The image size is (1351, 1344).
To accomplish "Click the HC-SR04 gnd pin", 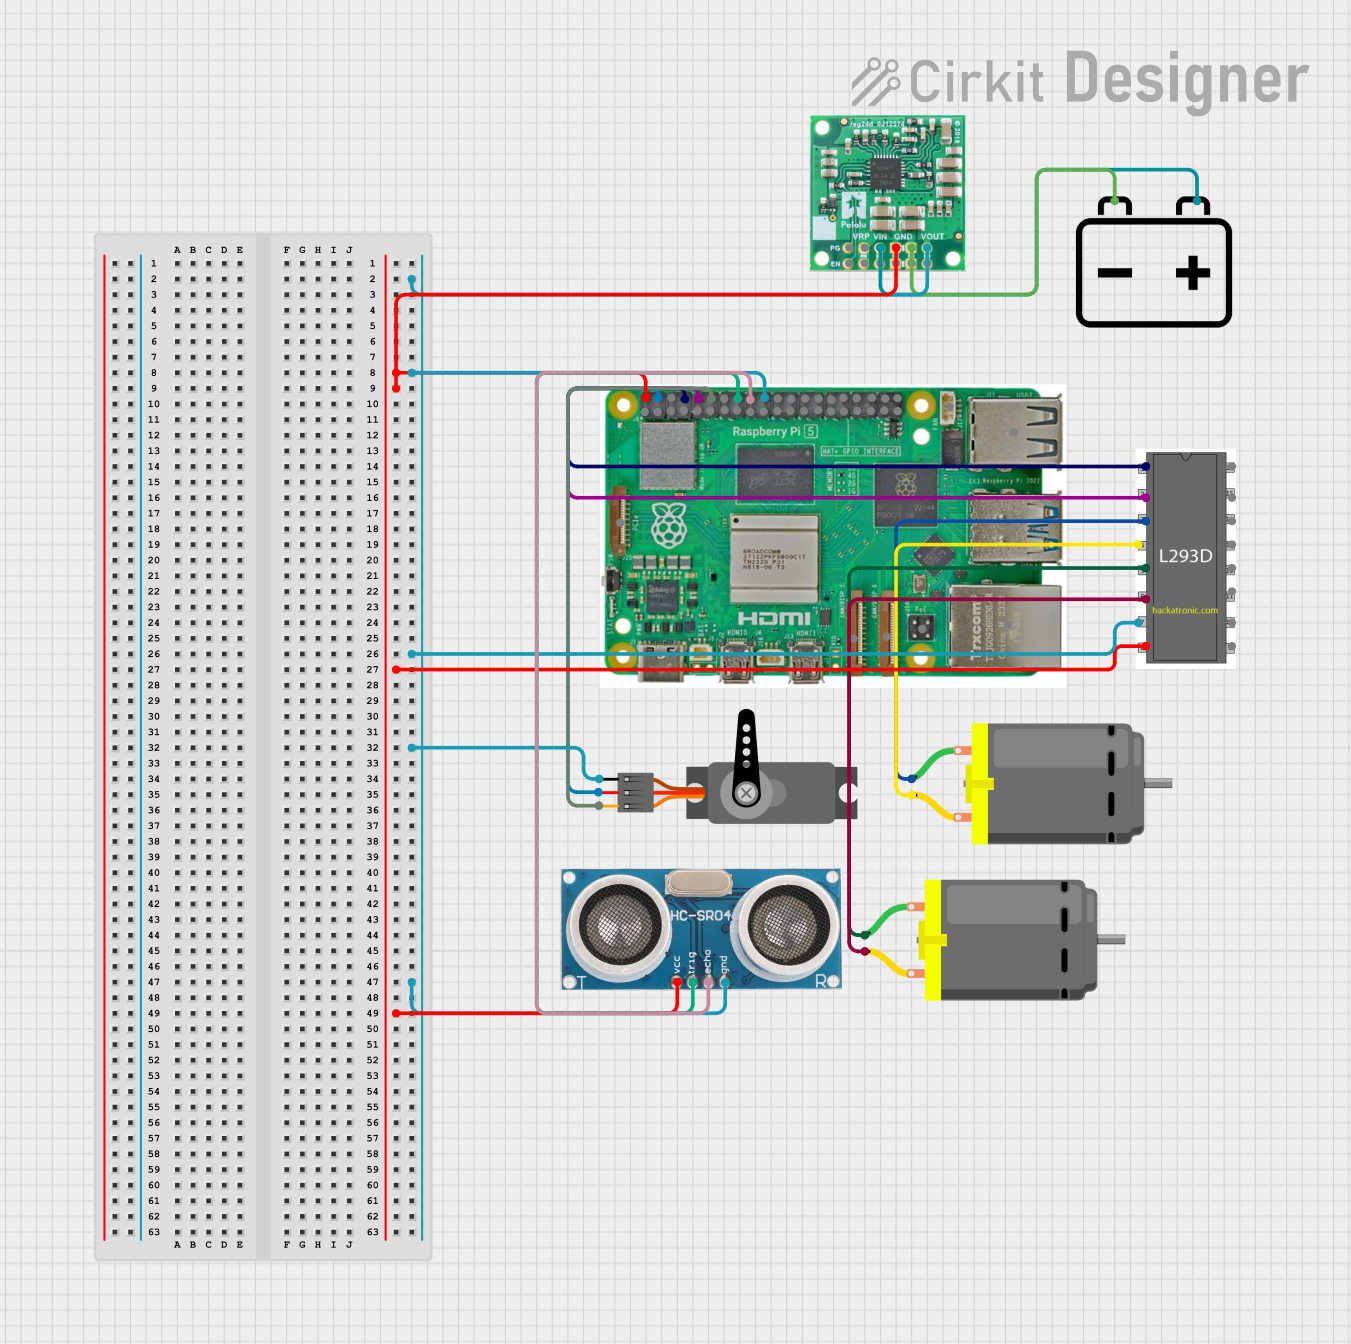I will click(x=725, y=982).
